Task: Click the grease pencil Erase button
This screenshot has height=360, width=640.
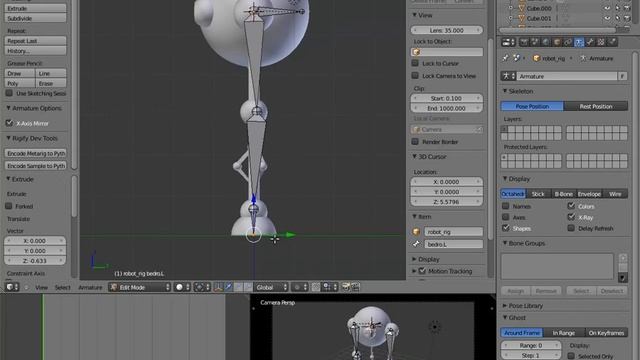Action: click(x=51, y=83)
